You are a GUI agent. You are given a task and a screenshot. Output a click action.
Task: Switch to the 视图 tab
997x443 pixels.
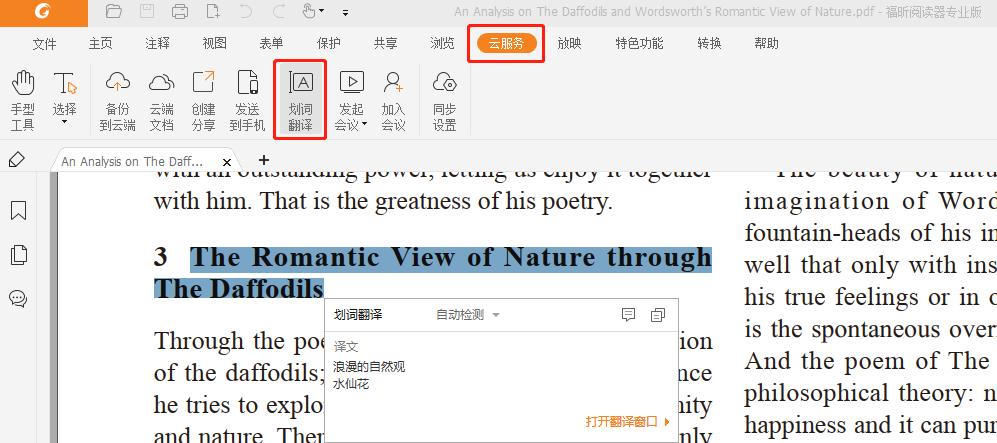(x=214, y=43)
